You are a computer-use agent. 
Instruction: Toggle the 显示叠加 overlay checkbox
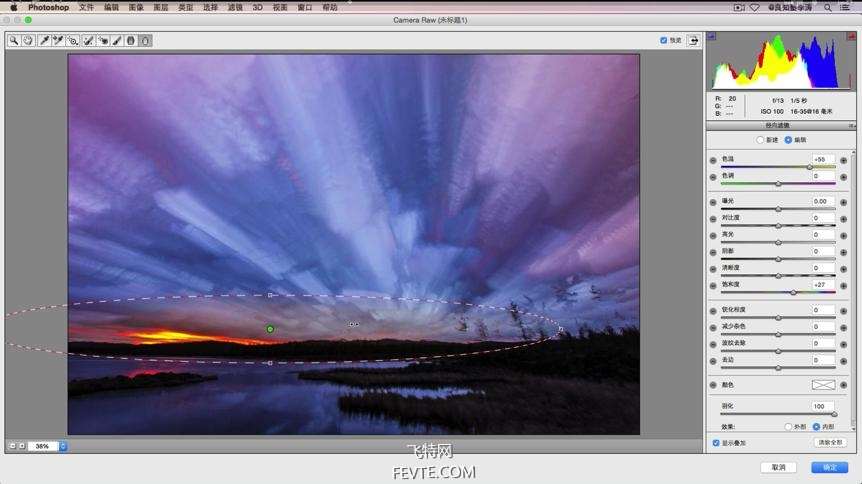(716, 443)
